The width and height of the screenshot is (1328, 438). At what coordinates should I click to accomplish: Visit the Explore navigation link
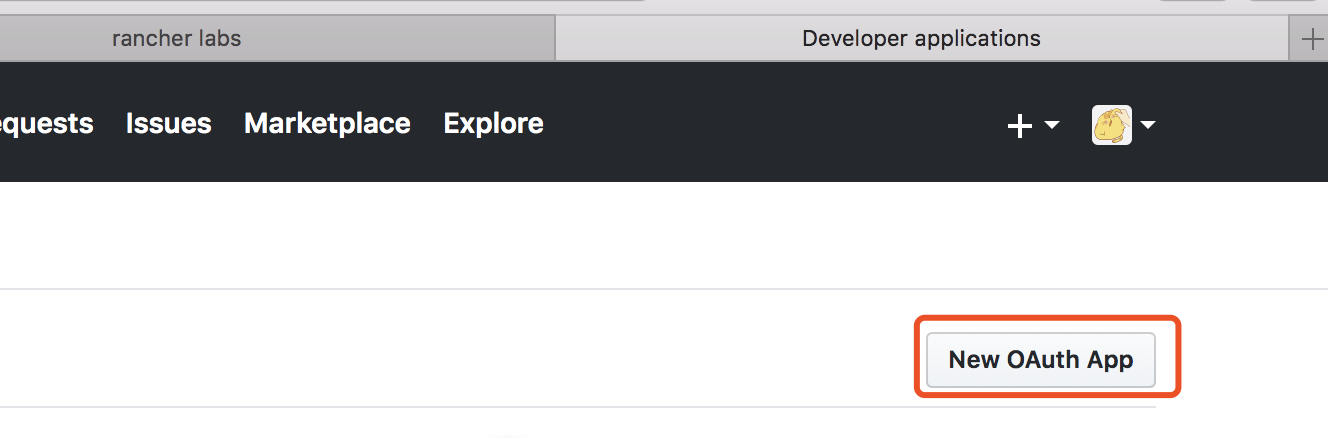pos(493,123)
